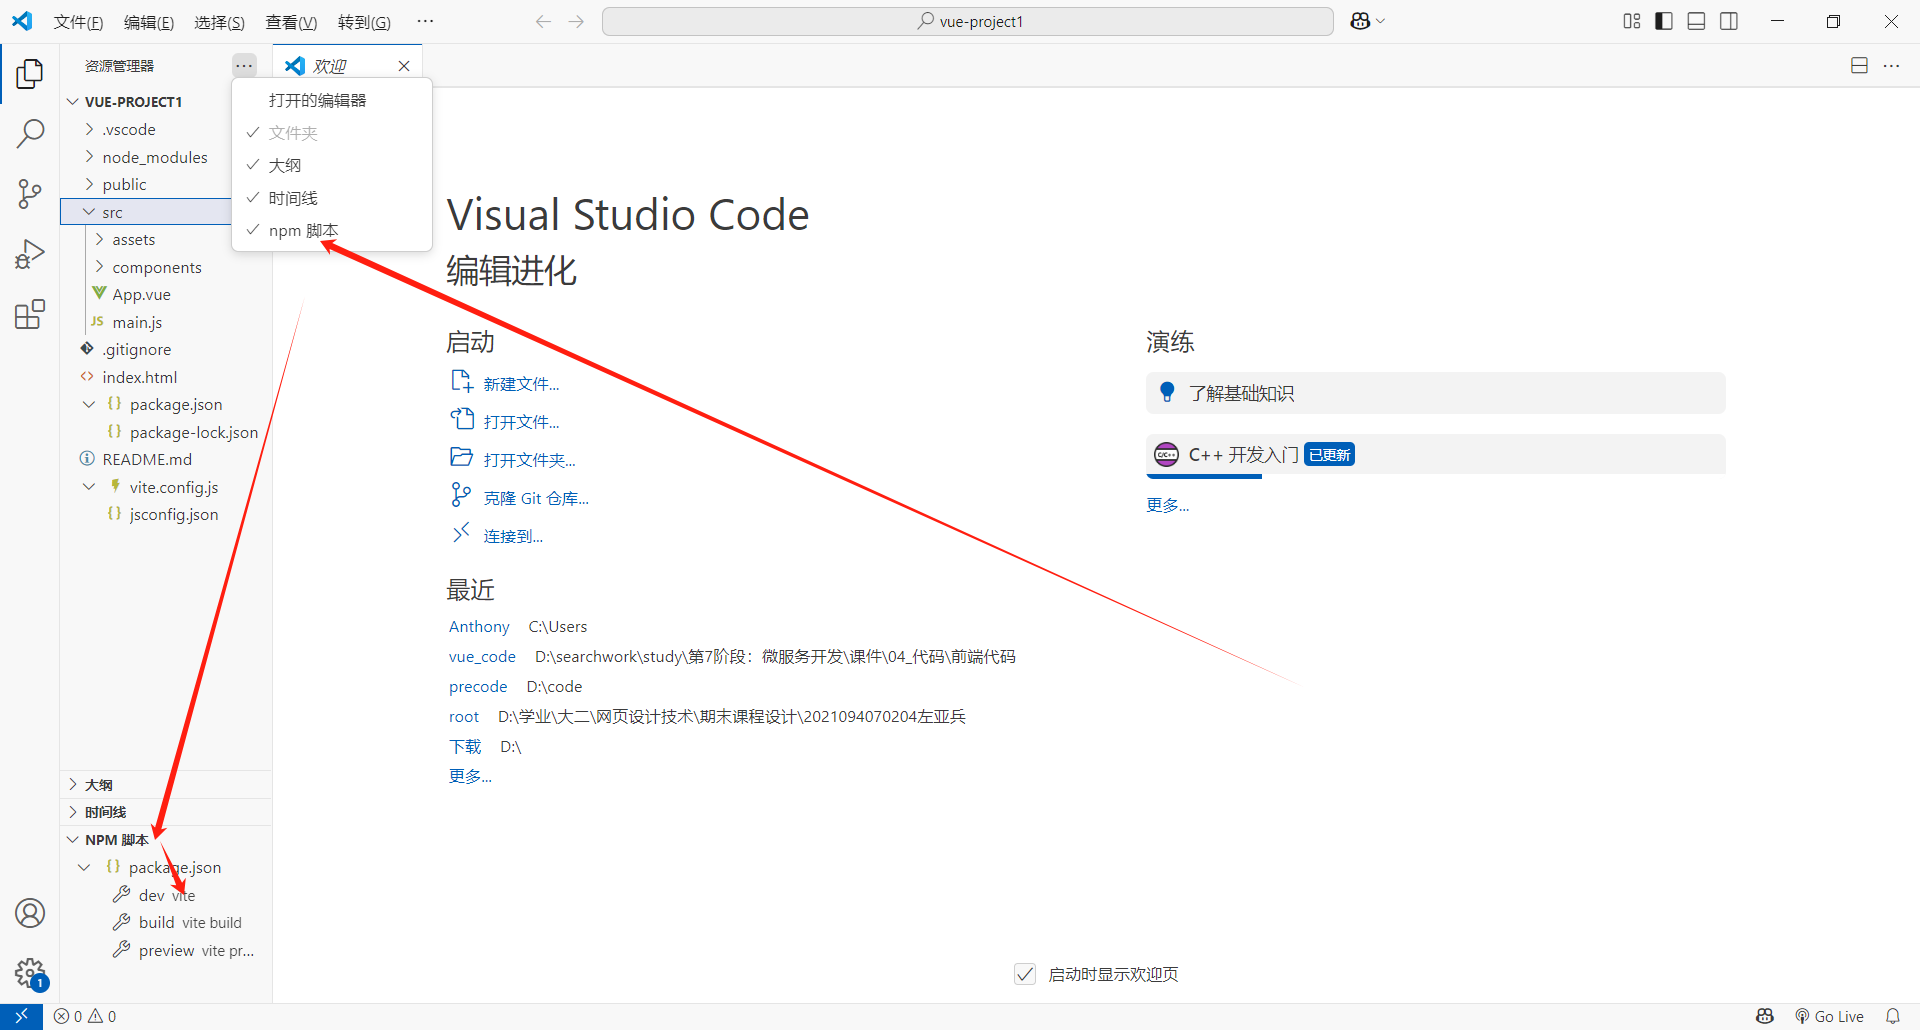Show errors and warnings in status bar
1920x1030 pixels.
coord(85,1016)
